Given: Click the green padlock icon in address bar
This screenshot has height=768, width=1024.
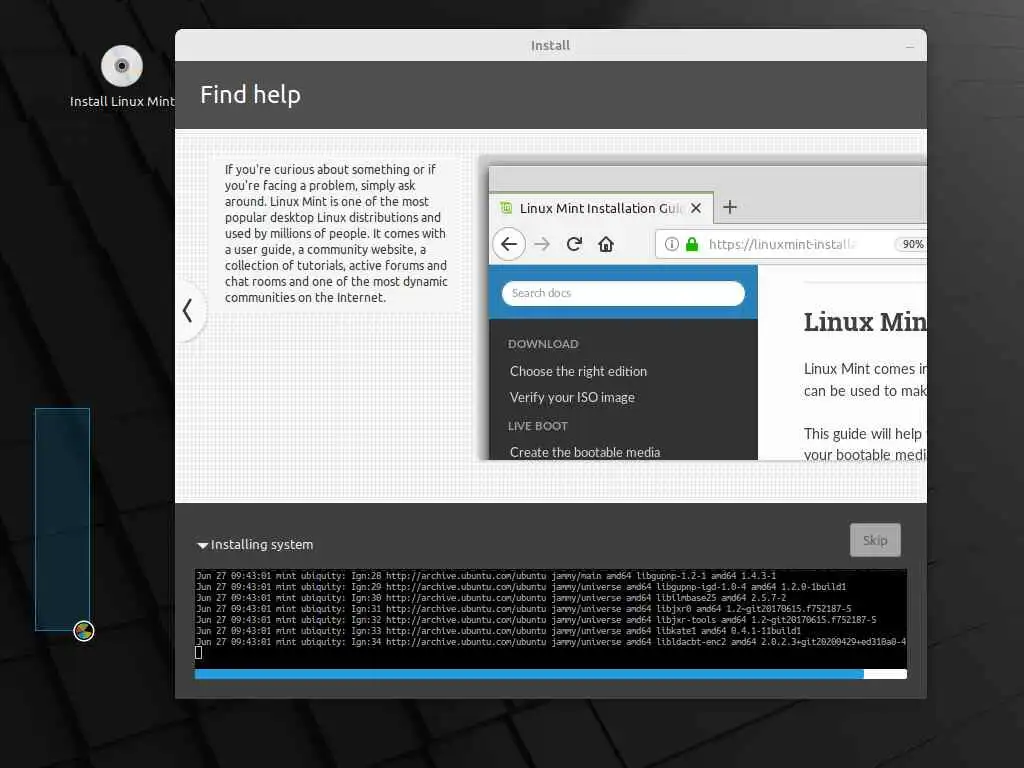Looking at the screenshot, I should [692, 244].
